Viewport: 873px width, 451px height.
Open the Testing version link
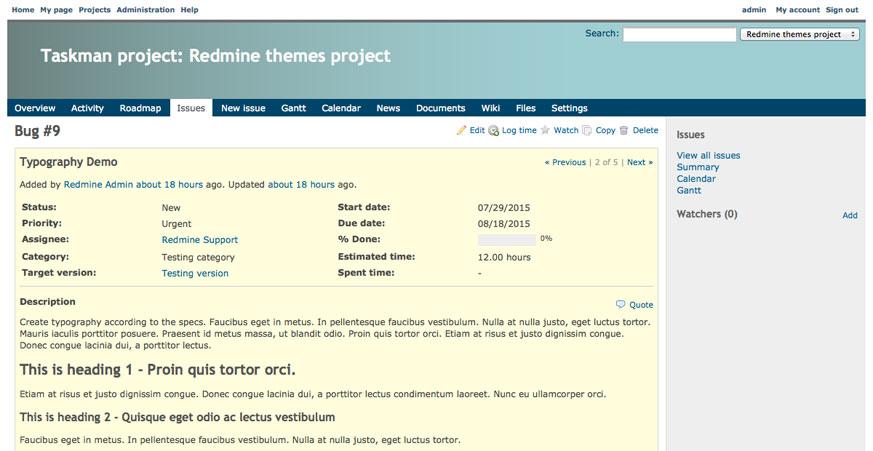tap(195, 273)
